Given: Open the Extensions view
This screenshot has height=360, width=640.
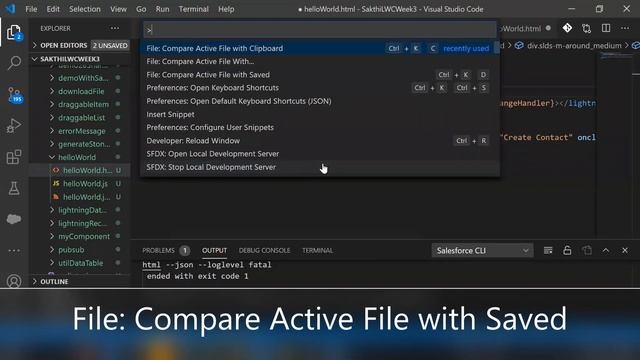Looking at the screenshot, I should (14, 157).
